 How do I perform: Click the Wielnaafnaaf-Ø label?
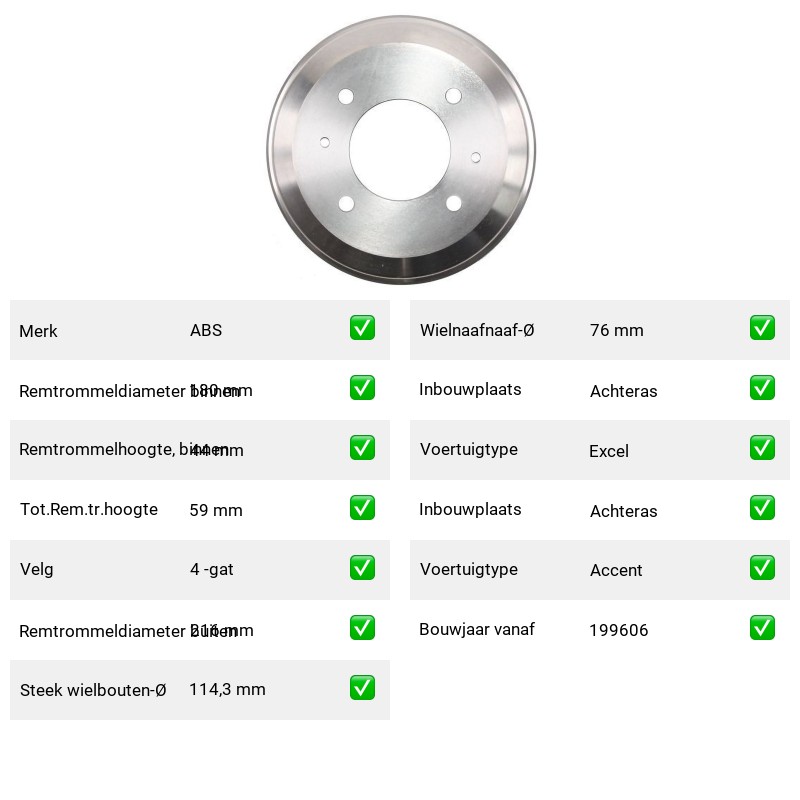477,330
